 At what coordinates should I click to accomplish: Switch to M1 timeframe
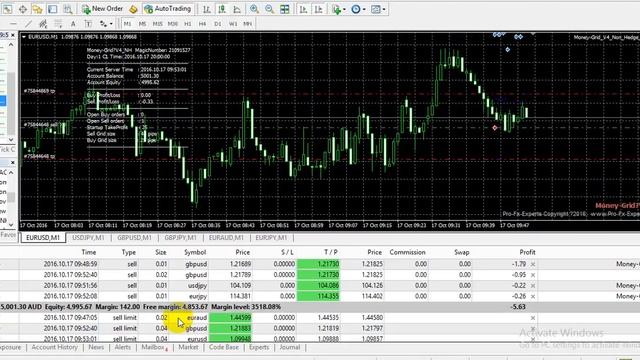point(127,24)
